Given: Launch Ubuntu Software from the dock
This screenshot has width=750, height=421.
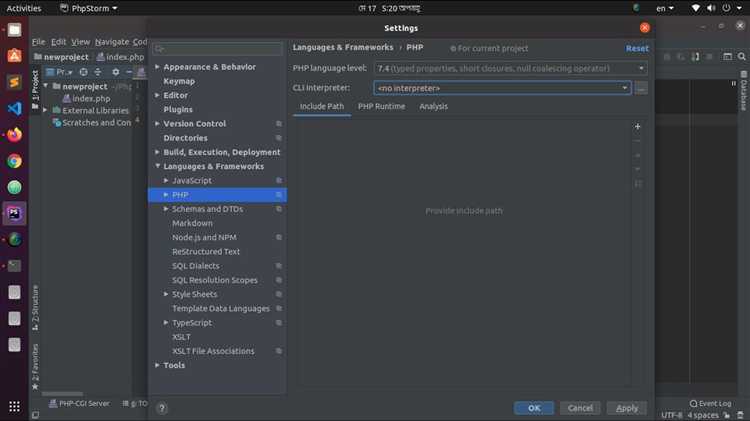Looking at the screenshot, I should tap(14, 56).
